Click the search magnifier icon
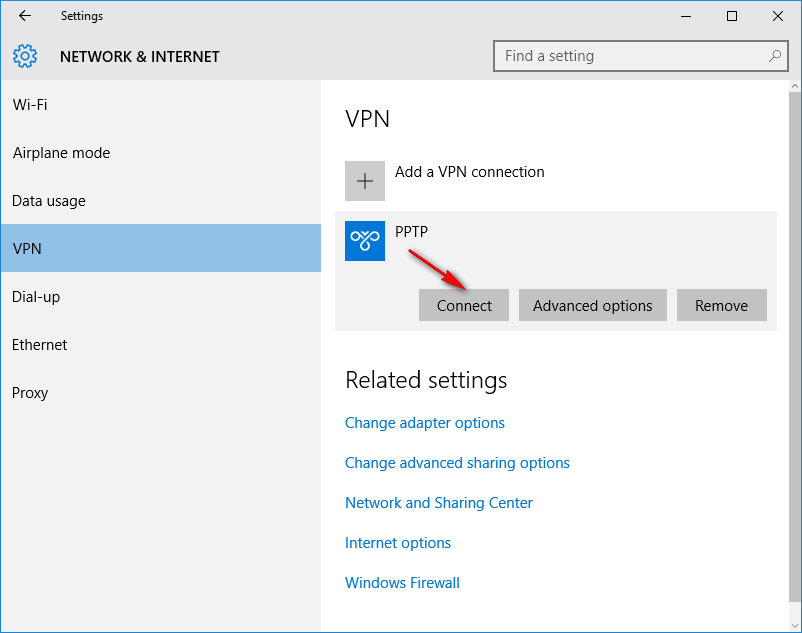This screenshot has height=633, width=802. pos(775,56)
